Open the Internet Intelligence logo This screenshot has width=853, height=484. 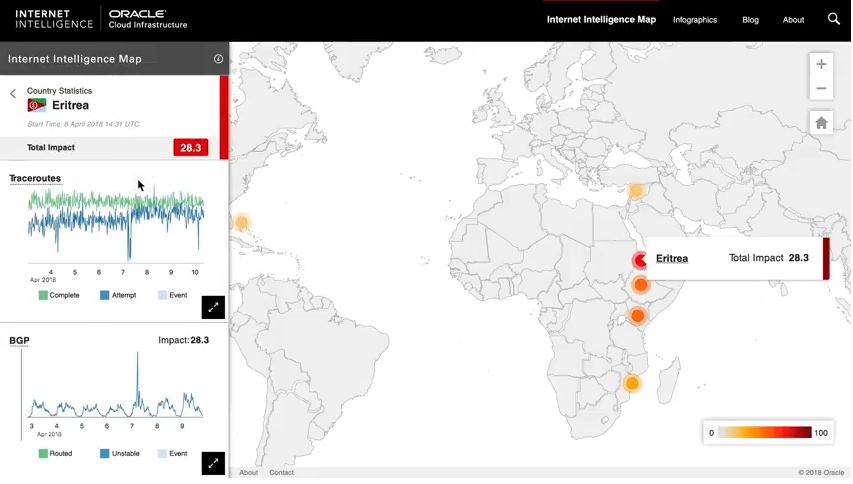[x=54, y=19]
